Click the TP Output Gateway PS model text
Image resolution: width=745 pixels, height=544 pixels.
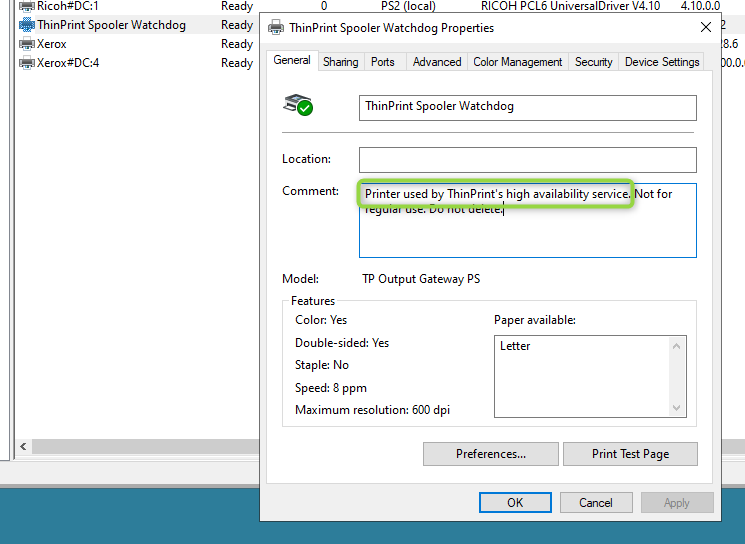coord(421,279)
